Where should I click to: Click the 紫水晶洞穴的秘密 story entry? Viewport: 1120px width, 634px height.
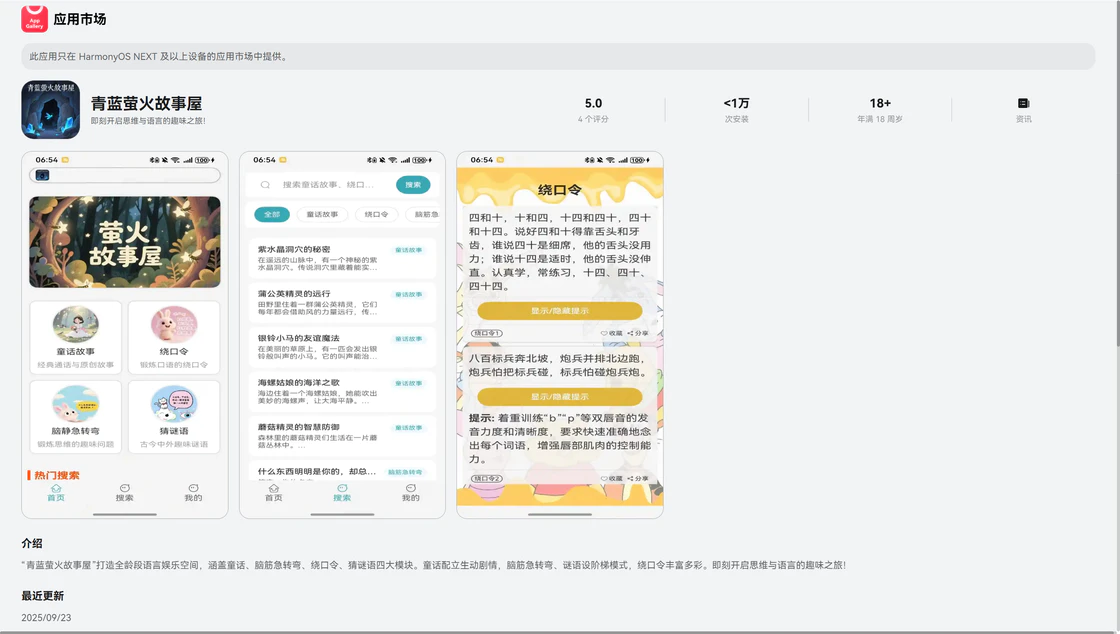(x=342, y=258)
